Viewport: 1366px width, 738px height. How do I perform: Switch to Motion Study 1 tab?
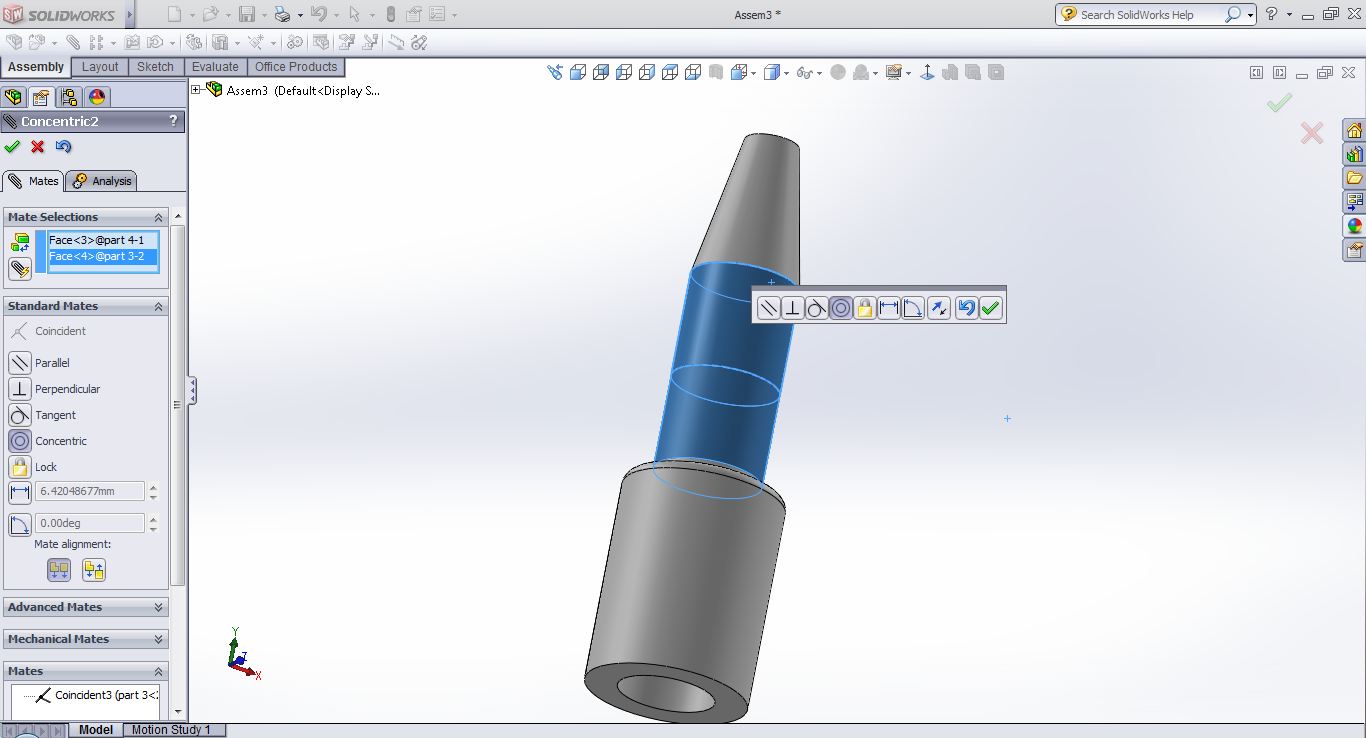tap(171, 730)
